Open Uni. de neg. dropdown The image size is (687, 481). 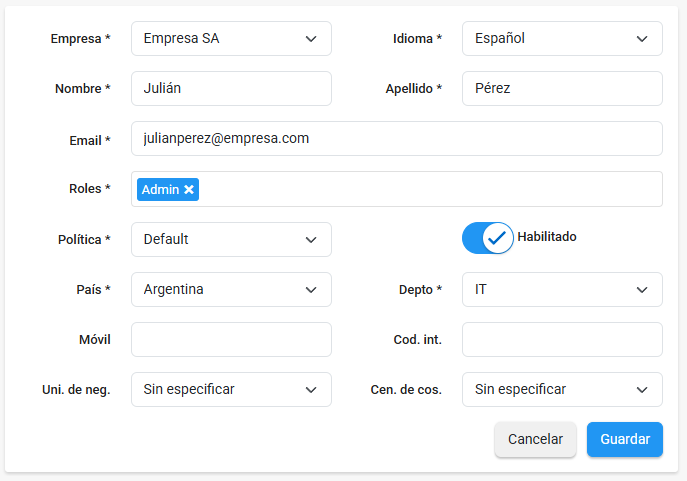click(231, 389)
